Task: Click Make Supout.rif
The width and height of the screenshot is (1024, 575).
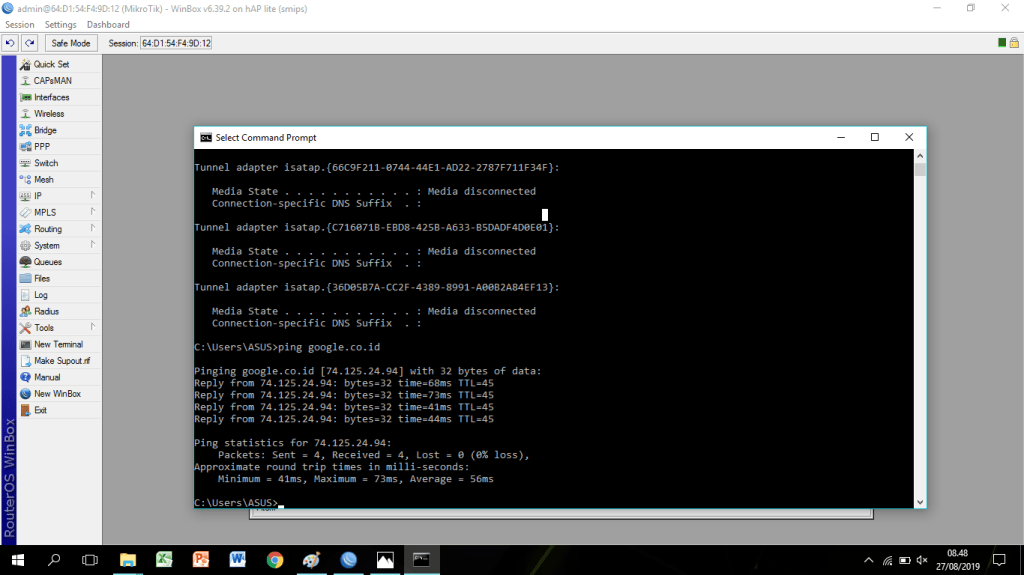Action: pos(61,361)
